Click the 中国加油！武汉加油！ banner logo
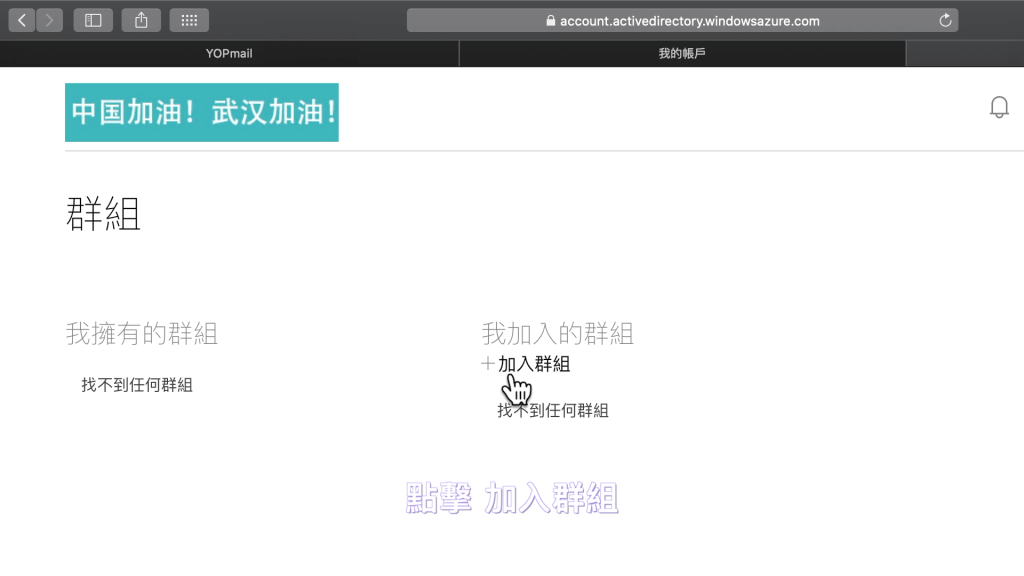This screenshot has height=576, width=1024. 202,112
